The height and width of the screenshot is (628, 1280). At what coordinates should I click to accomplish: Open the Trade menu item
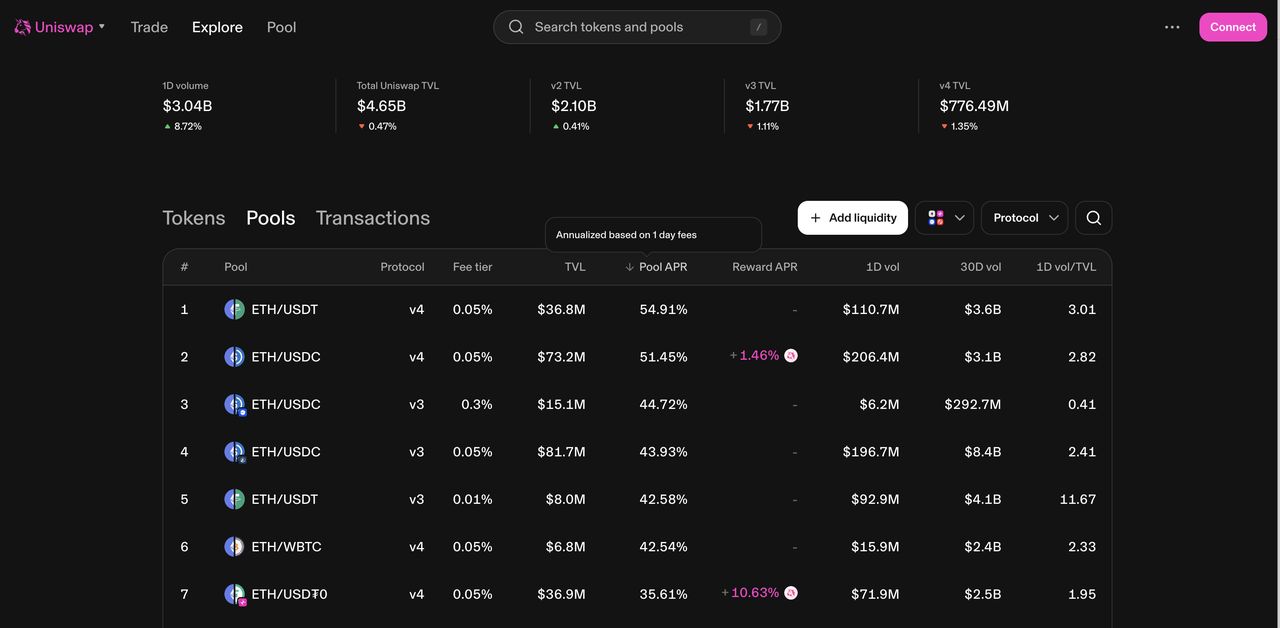coord(149,27)
